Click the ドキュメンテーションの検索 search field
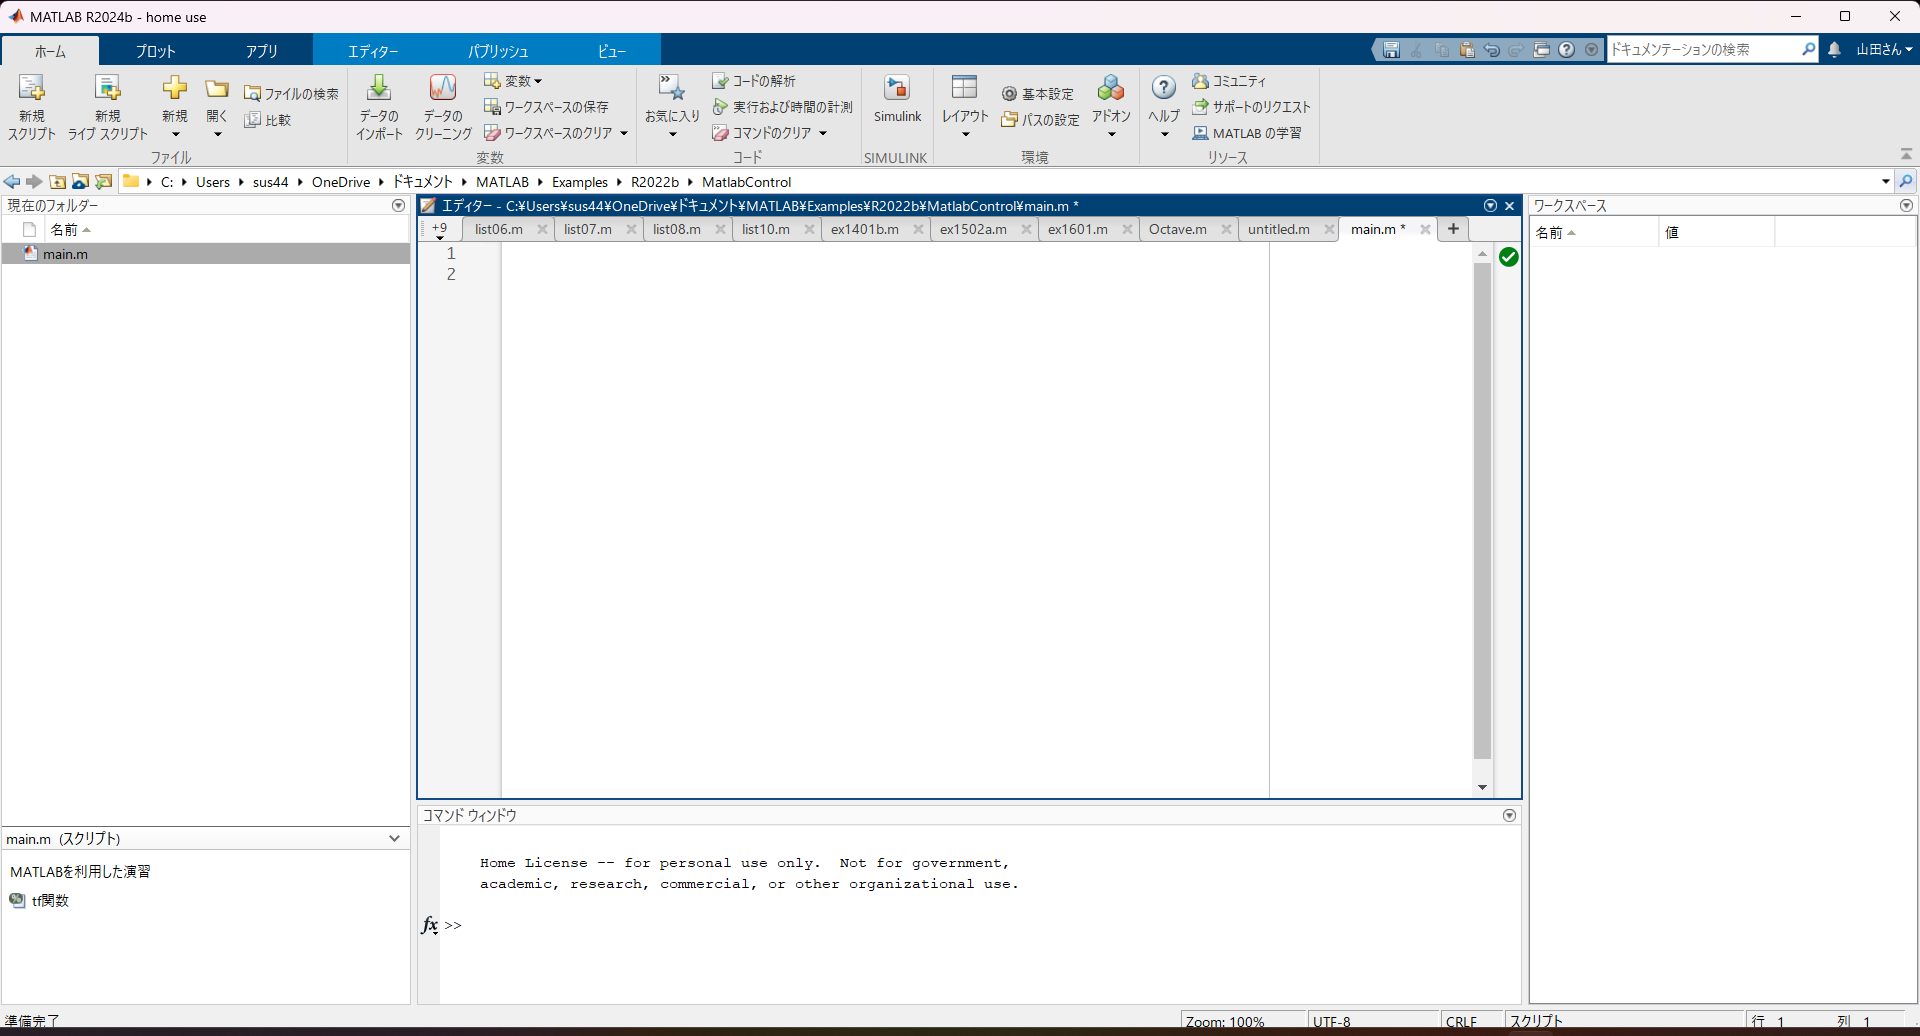 (1705, 49)
